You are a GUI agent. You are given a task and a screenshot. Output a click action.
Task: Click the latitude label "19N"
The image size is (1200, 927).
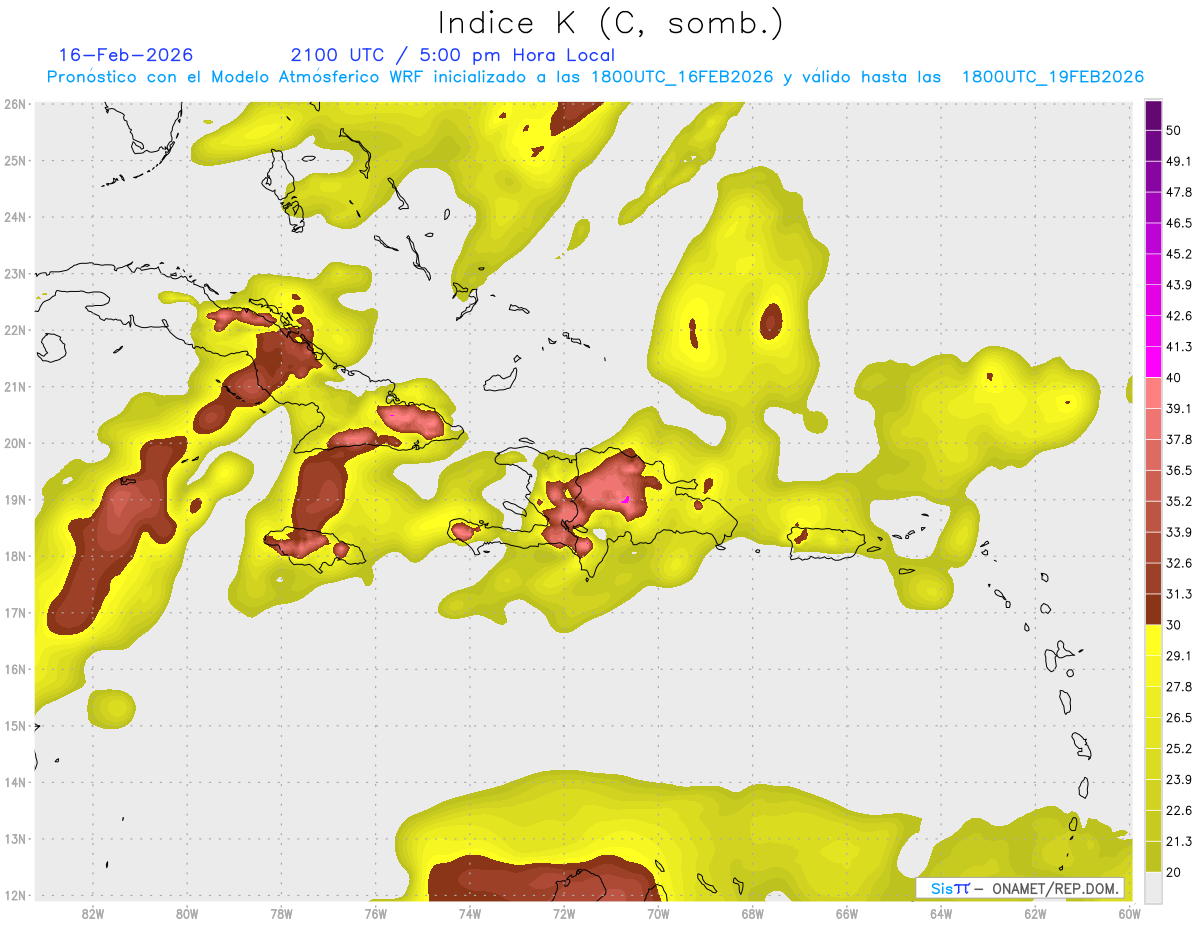click(15, 499)
